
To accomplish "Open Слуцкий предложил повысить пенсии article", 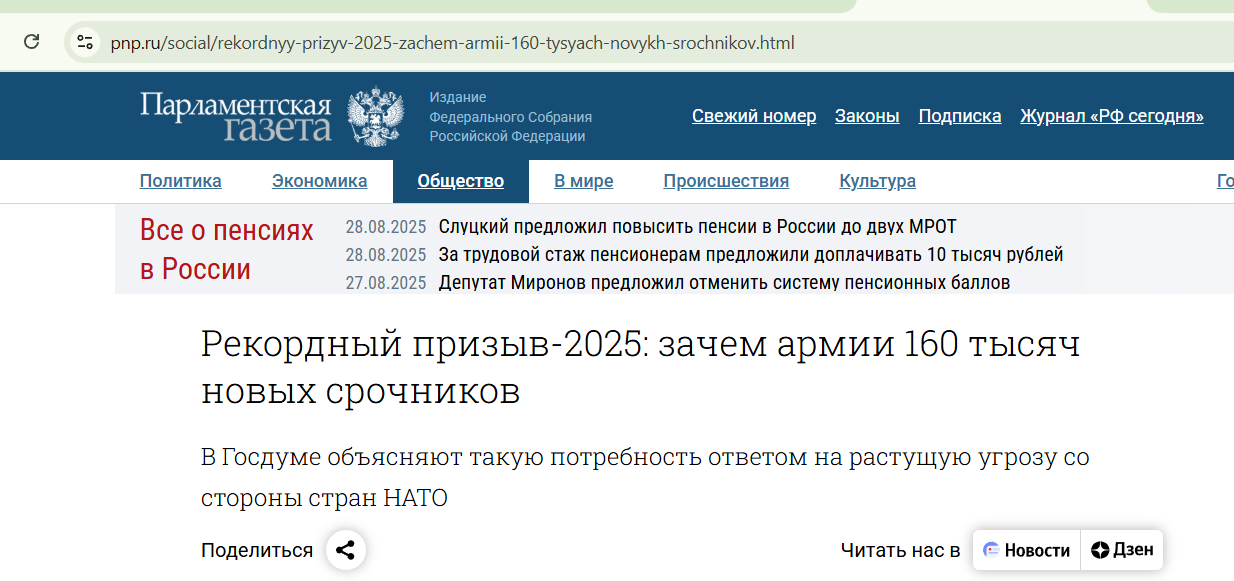I will tap(698, 226).
